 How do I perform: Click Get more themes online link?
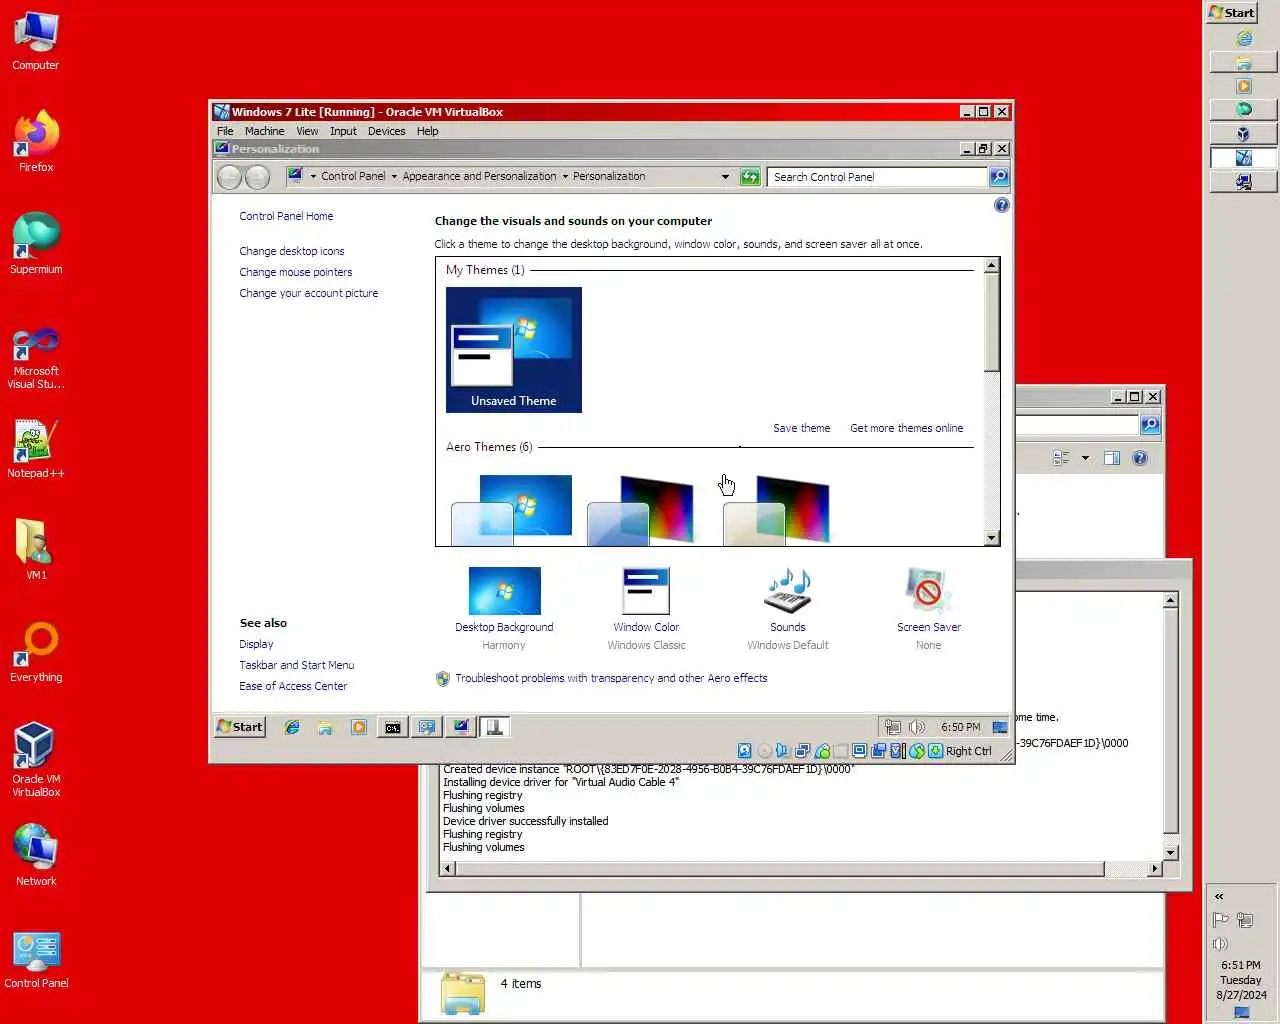906,428
